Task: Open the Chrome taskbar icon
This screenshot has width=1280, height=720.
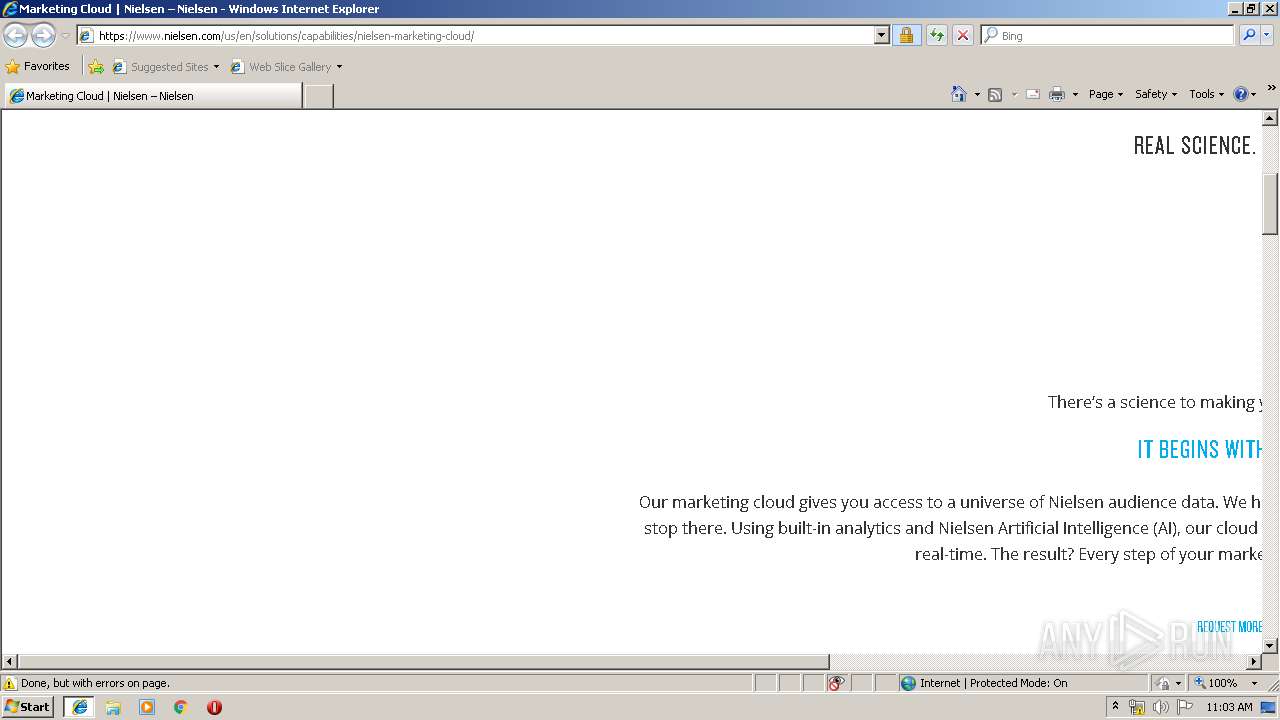Action: pos(181,707)
